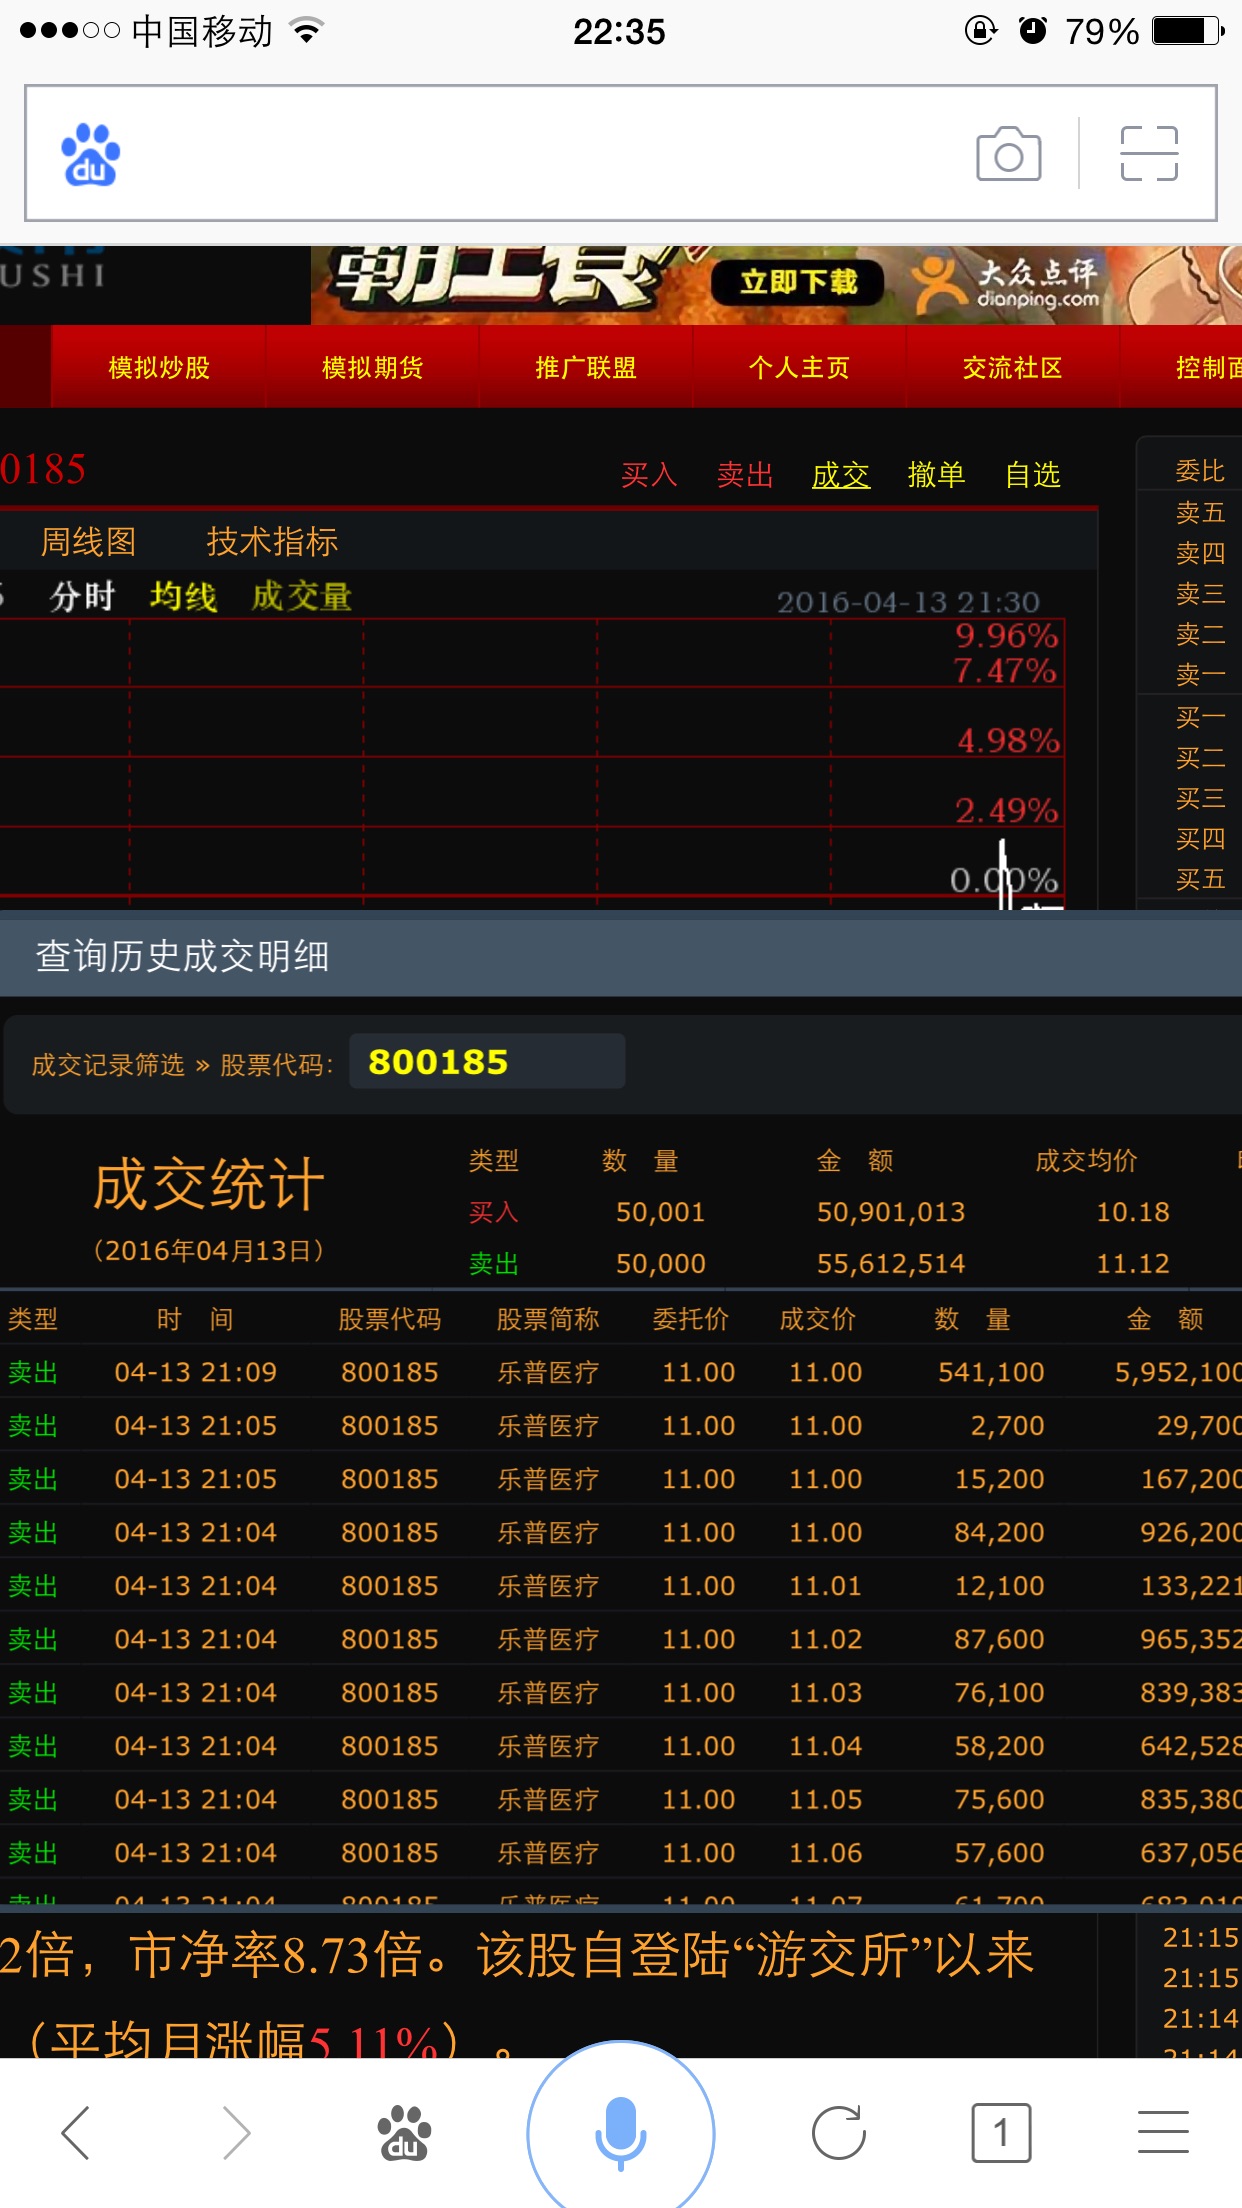This screenshot has height=2208, width=1242.
Task: Switch to the 周线图 tab
Action: click(88, 542)
